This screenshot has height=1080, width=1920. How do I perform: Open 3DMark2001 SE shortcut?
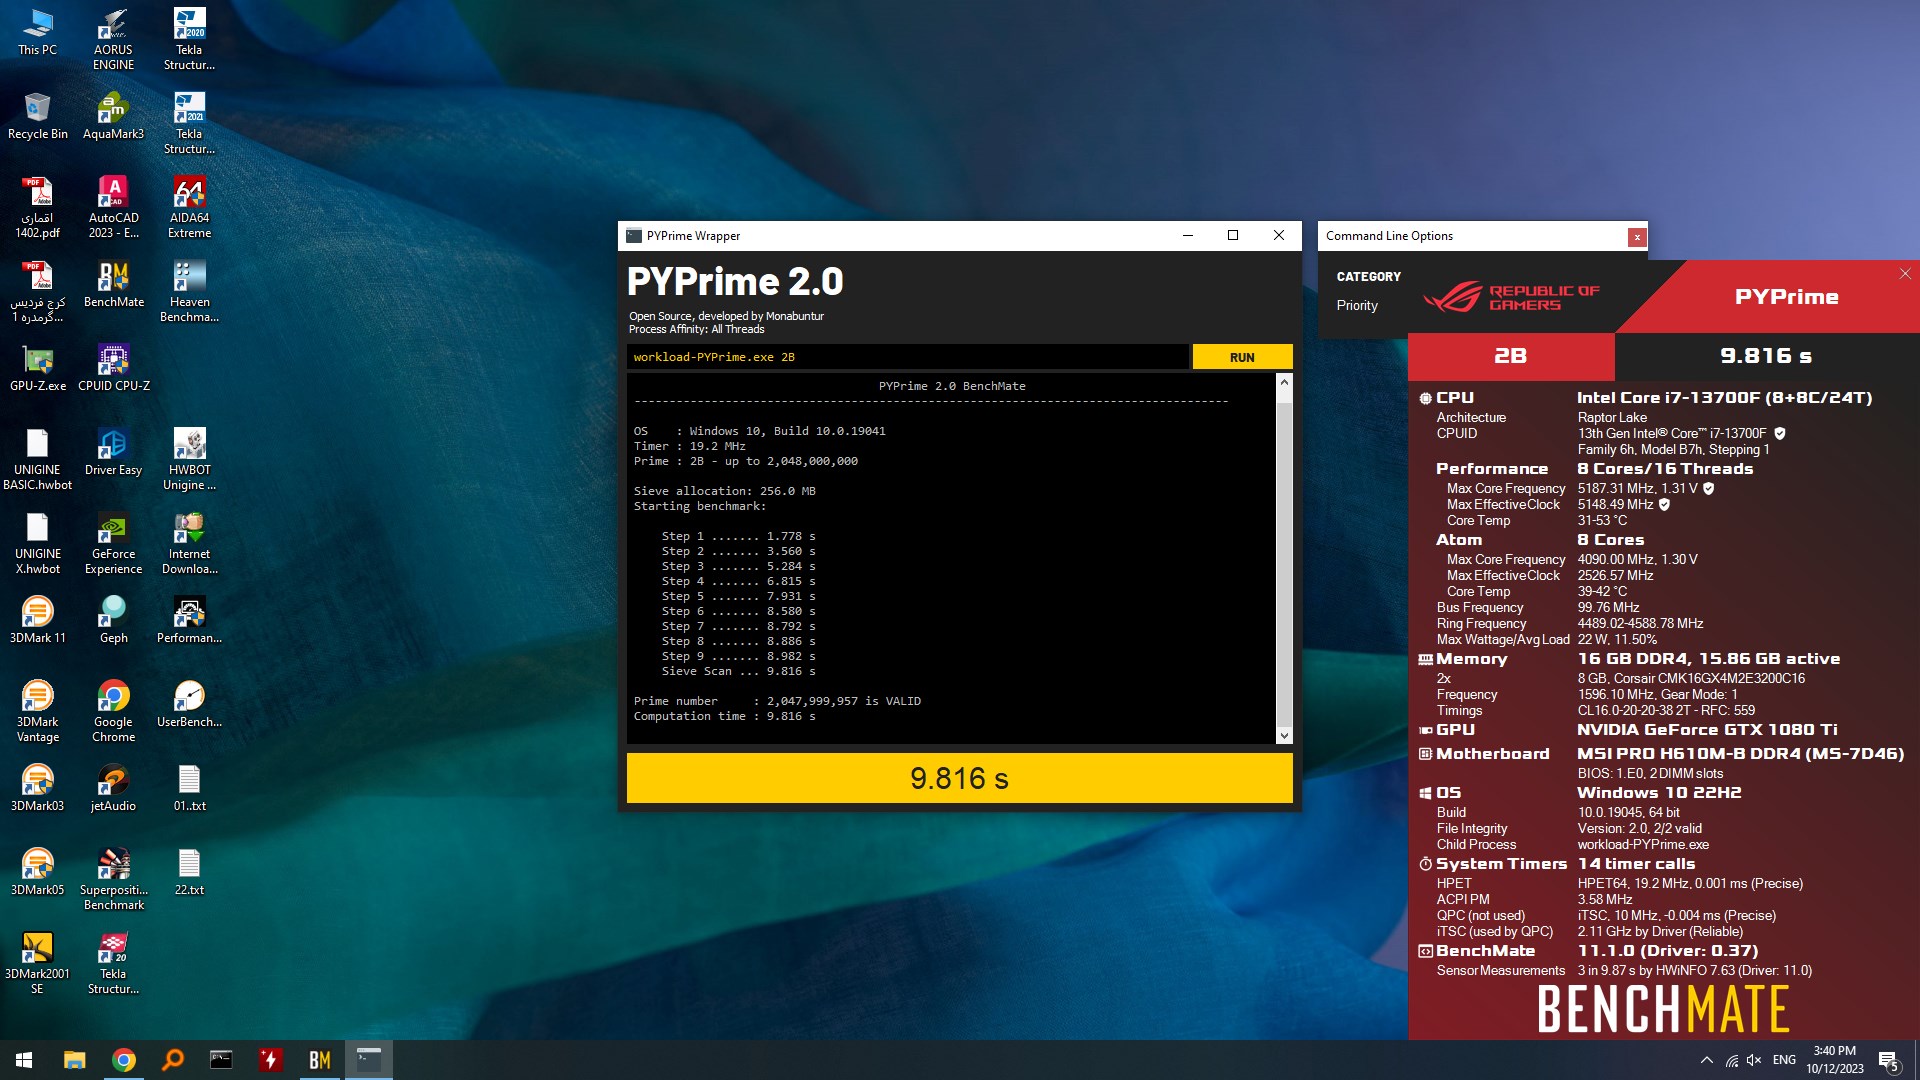point(37,964)
